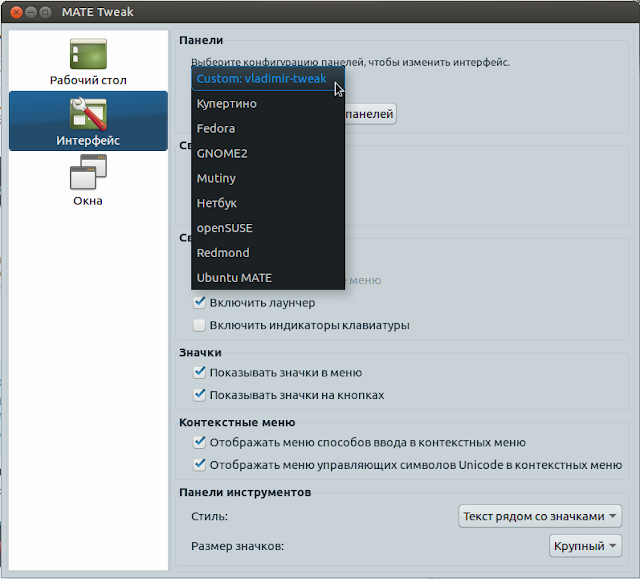Toggle Включить лаунчер checkbox
Viewport: 640px width, 579px height.
point(199,302)
